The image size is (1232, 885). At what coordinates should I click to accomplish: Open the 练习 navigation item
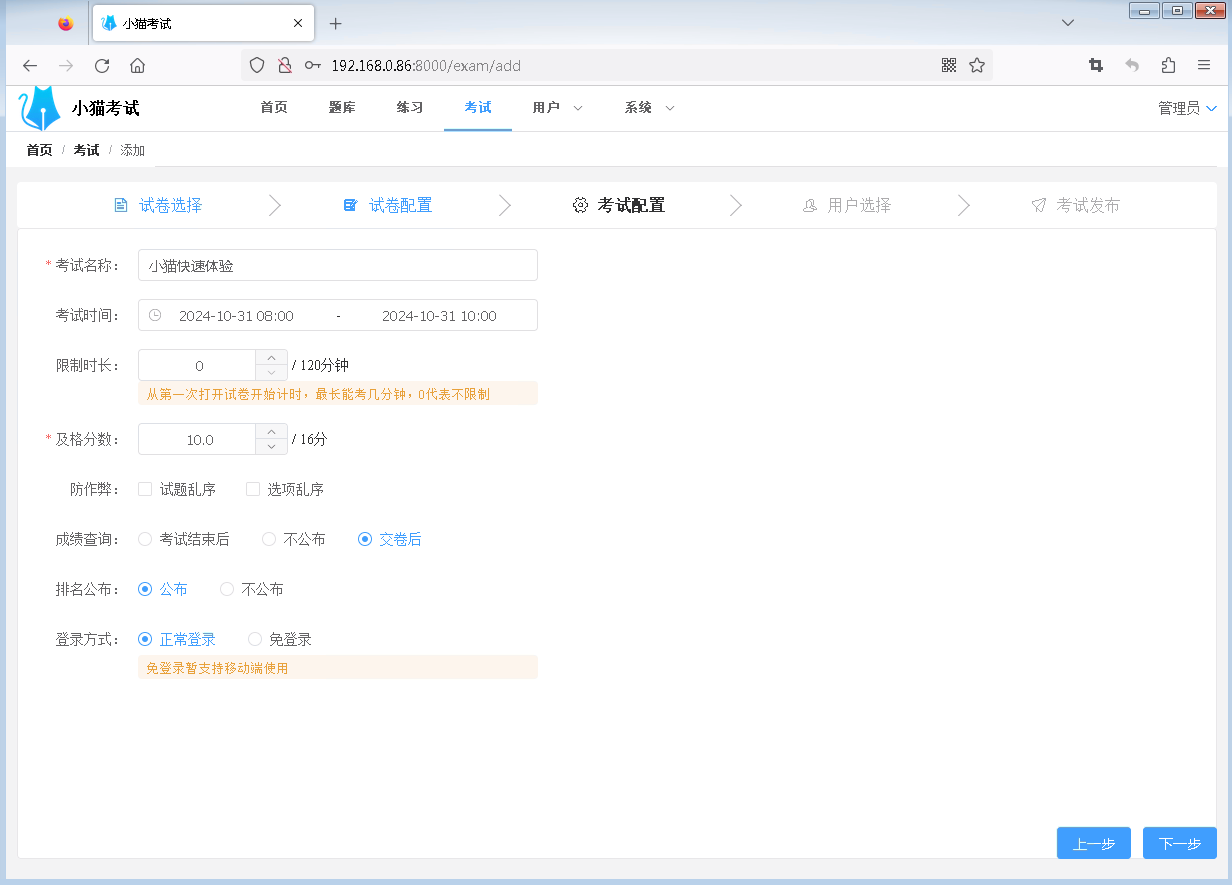409,107
